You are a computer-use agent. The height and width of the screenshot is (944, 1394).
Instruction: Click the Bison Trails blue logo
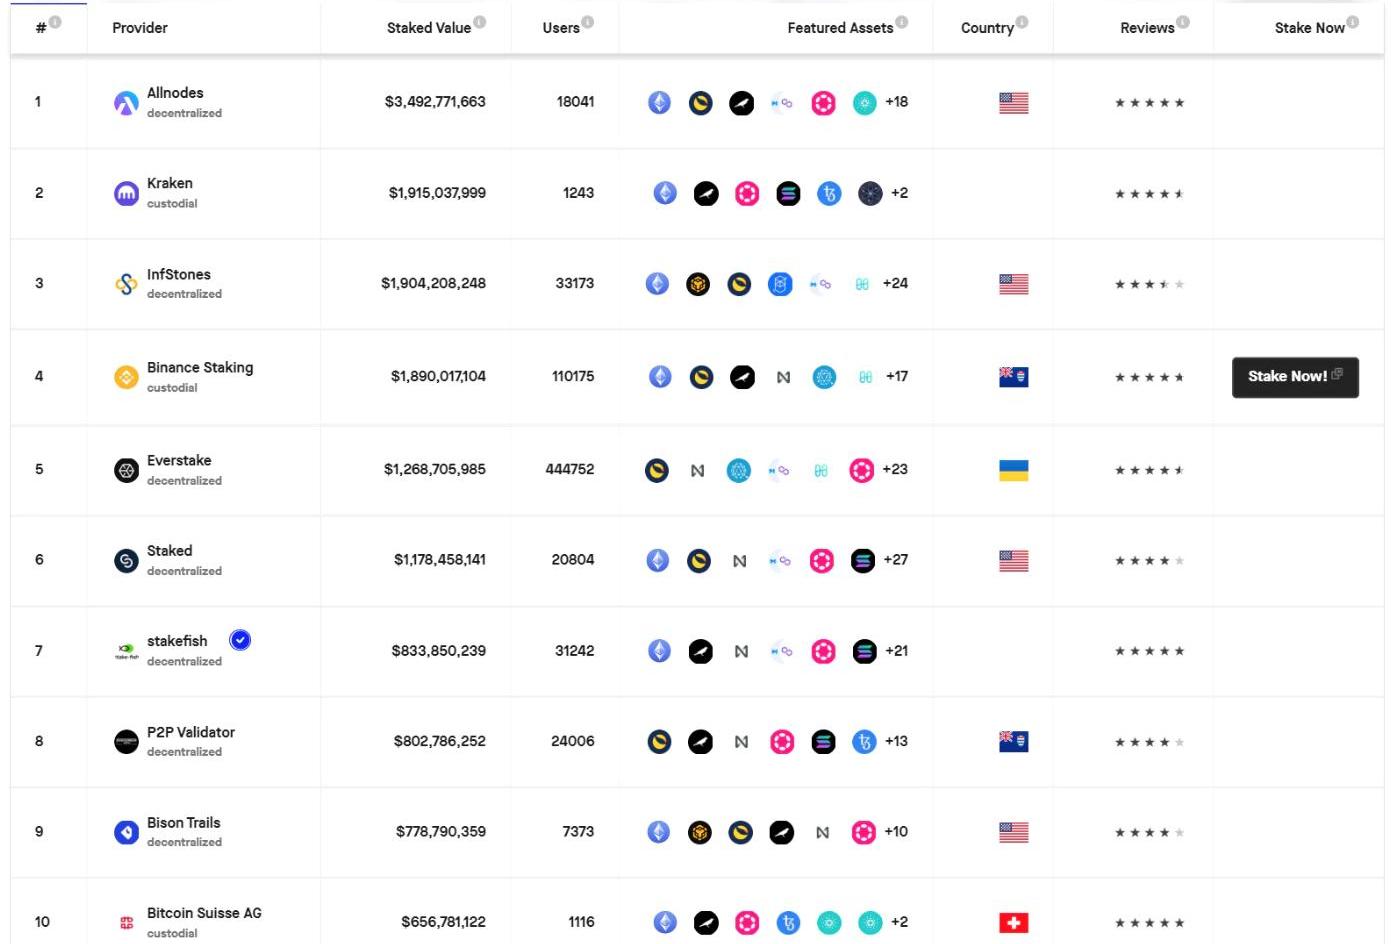tap(126, 832)
